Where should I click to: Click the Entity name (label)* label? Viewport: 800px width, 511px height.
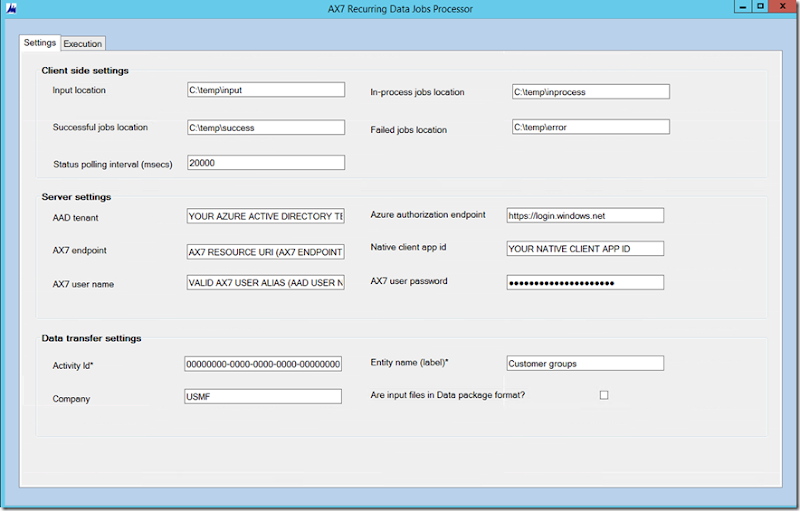(x=409, y=363)
